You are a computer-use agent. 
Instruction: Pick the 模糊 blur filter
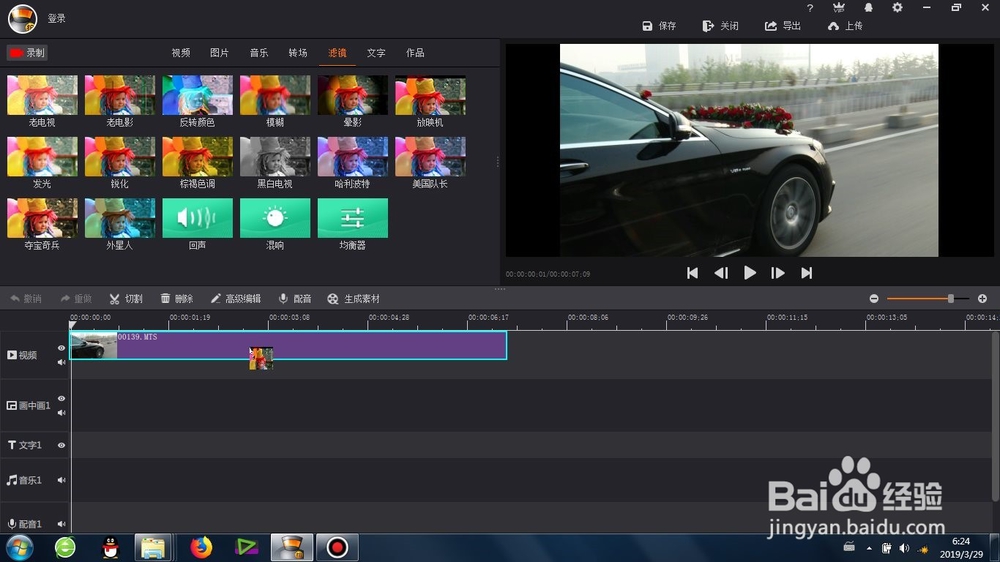click(275, 95)
